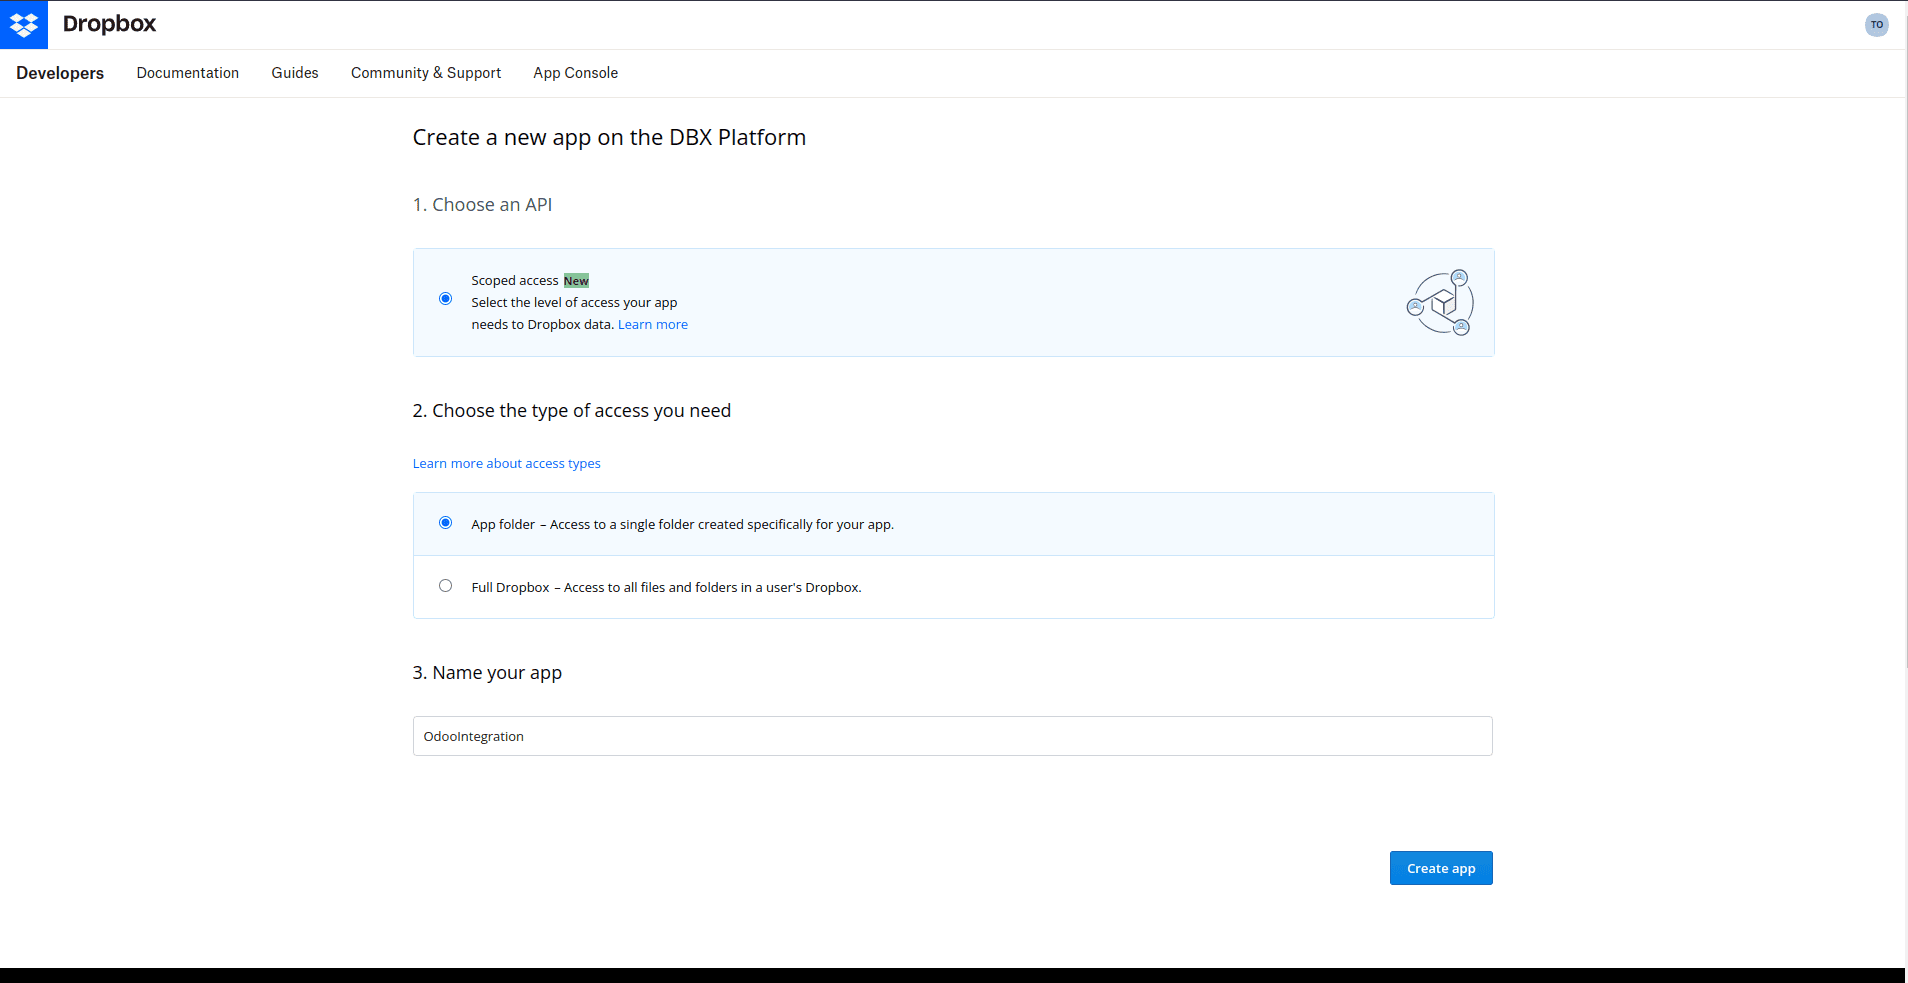Image resolution: width=1908 pixels, height=983 pixels.
Task: Click the Dropbox logo icon
Action: pos(24,24)
